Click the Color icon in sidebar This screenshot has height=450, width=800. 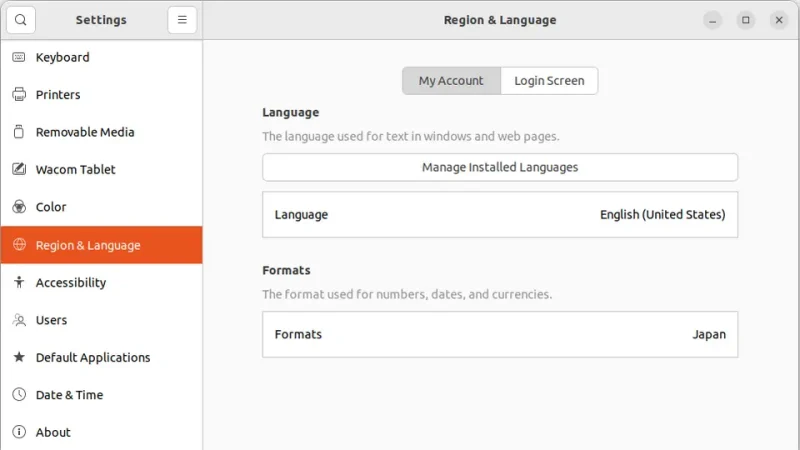coord(19,207)
